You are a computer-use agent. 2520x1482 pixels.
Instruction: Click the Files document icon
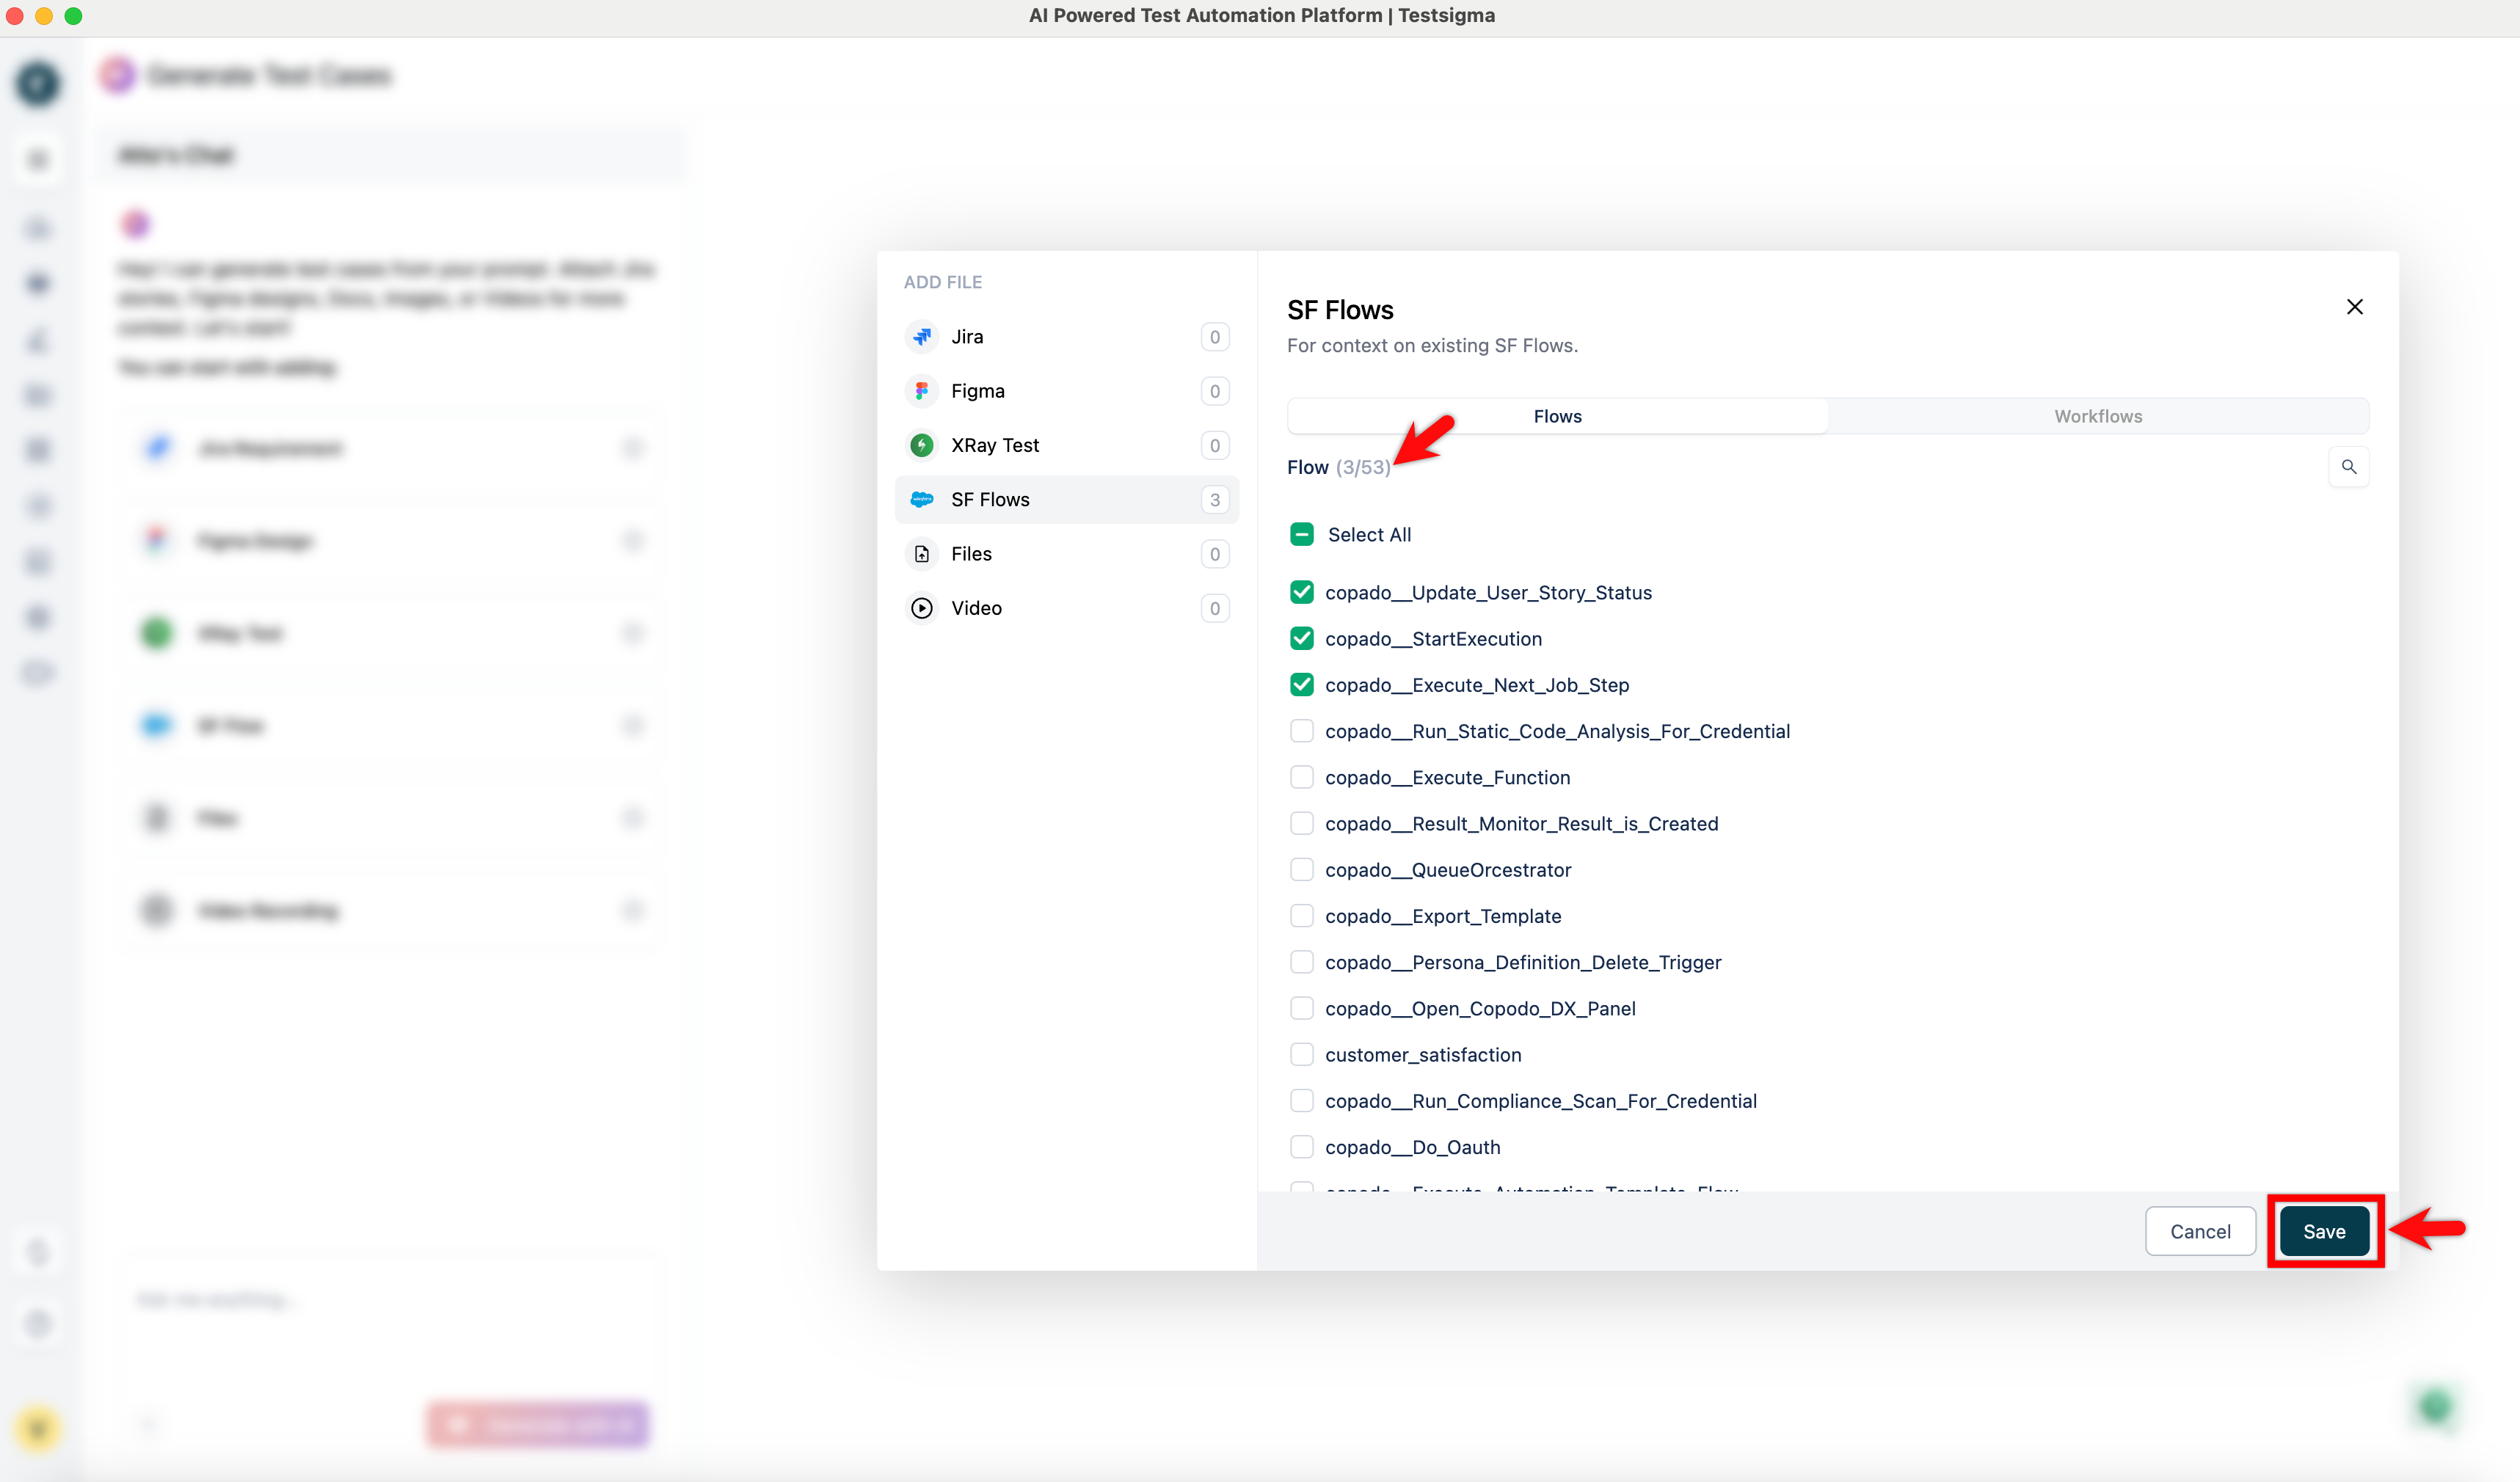click(921, 554)
